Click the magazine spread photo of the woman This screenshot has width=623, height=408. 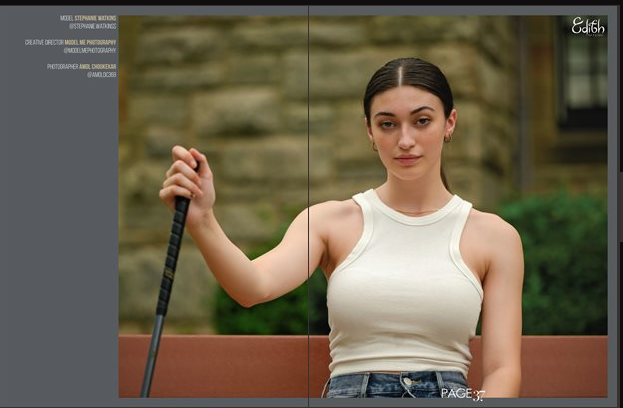click(363, 207)
